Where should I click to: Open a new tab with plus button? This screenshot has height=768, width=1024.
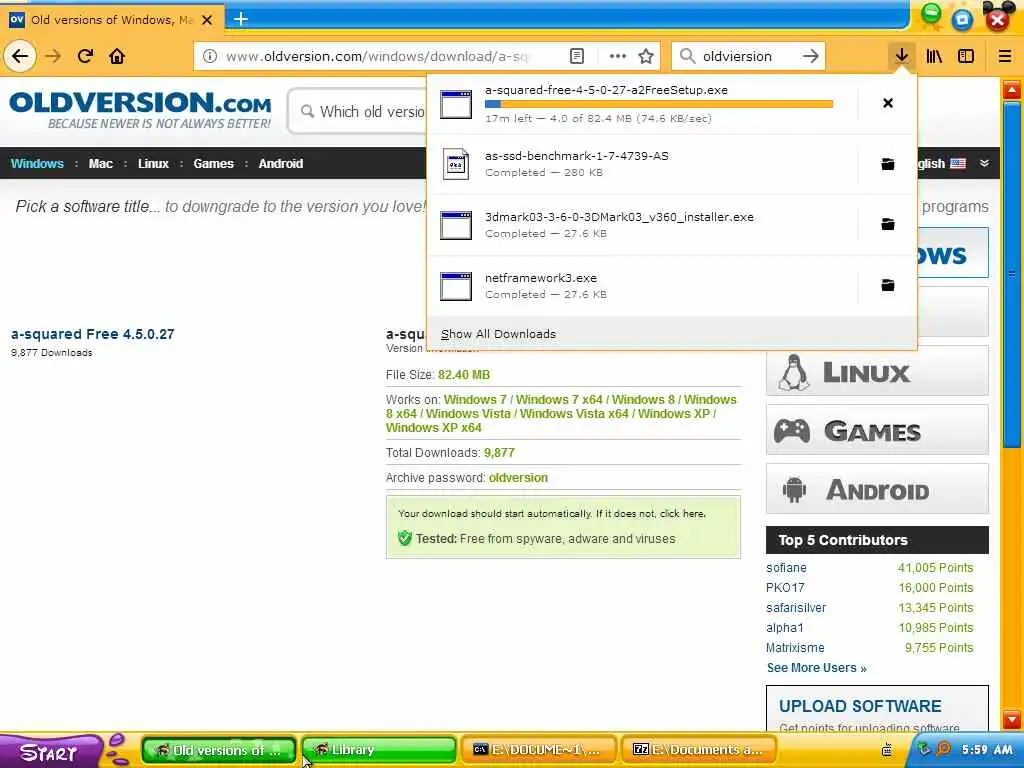coord(241,19)
